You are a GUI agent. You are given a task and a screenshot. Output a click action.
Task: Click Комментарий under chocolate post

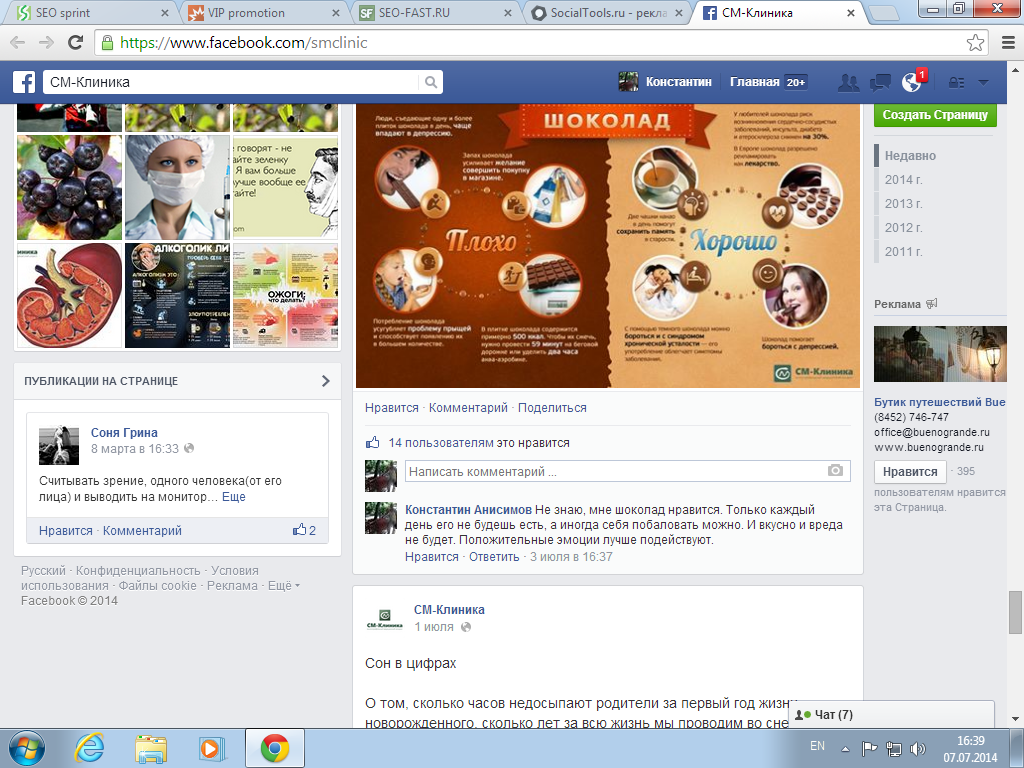[468, 408]
